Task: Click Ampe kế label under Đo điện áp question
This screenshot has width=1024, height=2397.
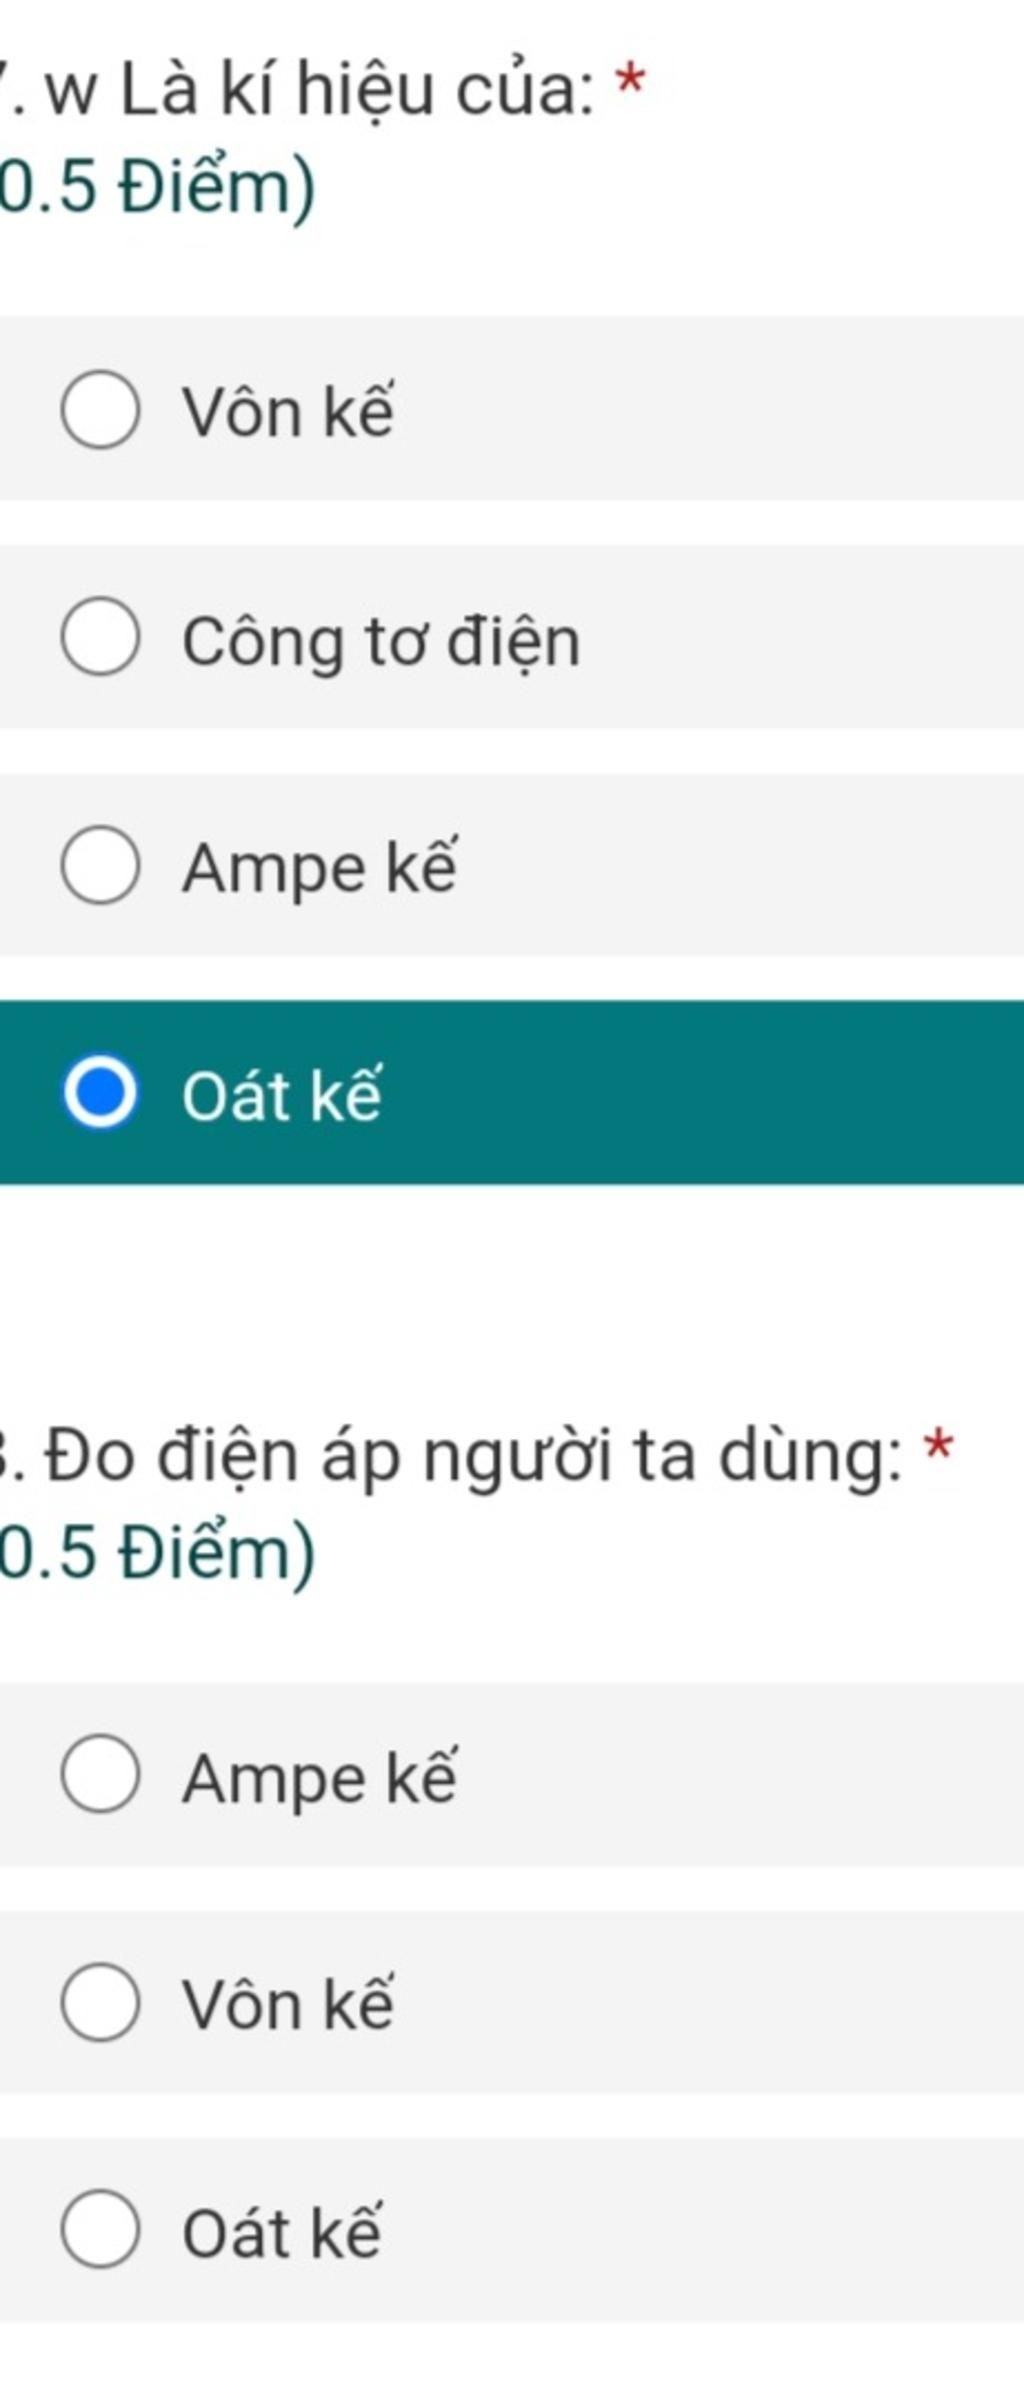Action: pos(320,1778)
